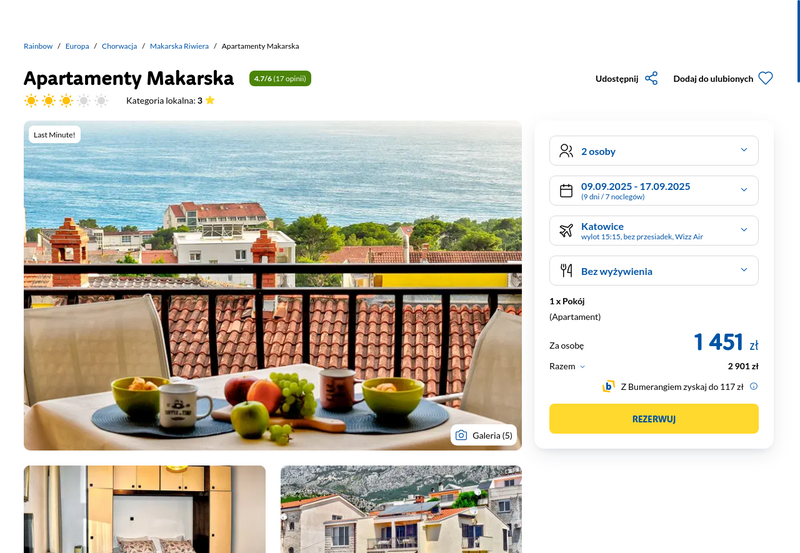Image resolution: width=800 pixels, height=553 pixels.
Task: Click the Rainbow breadcrumb link
Action: (38, 46)
